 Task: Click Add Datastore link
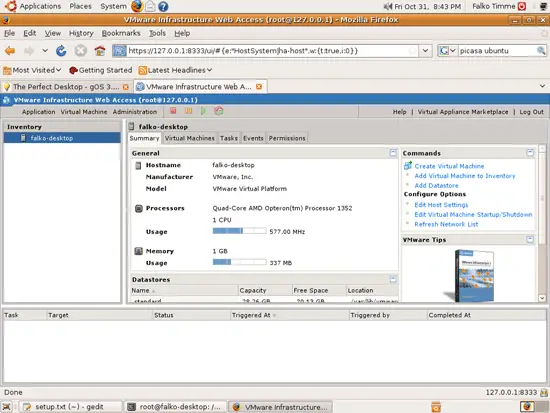click(x=436, y=185)
